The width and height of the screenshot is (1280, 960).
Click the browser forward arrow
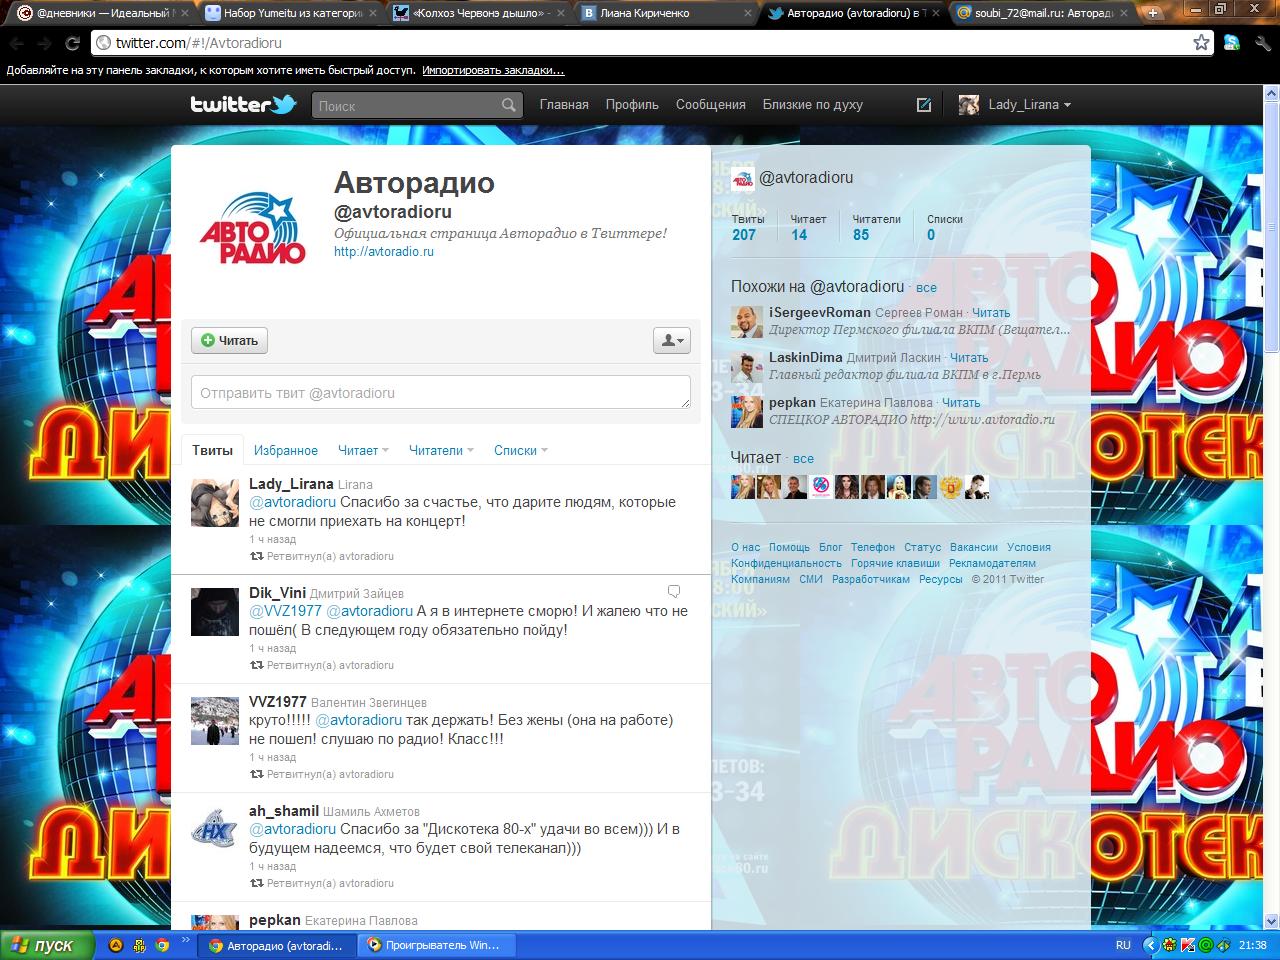click(44, 43)
